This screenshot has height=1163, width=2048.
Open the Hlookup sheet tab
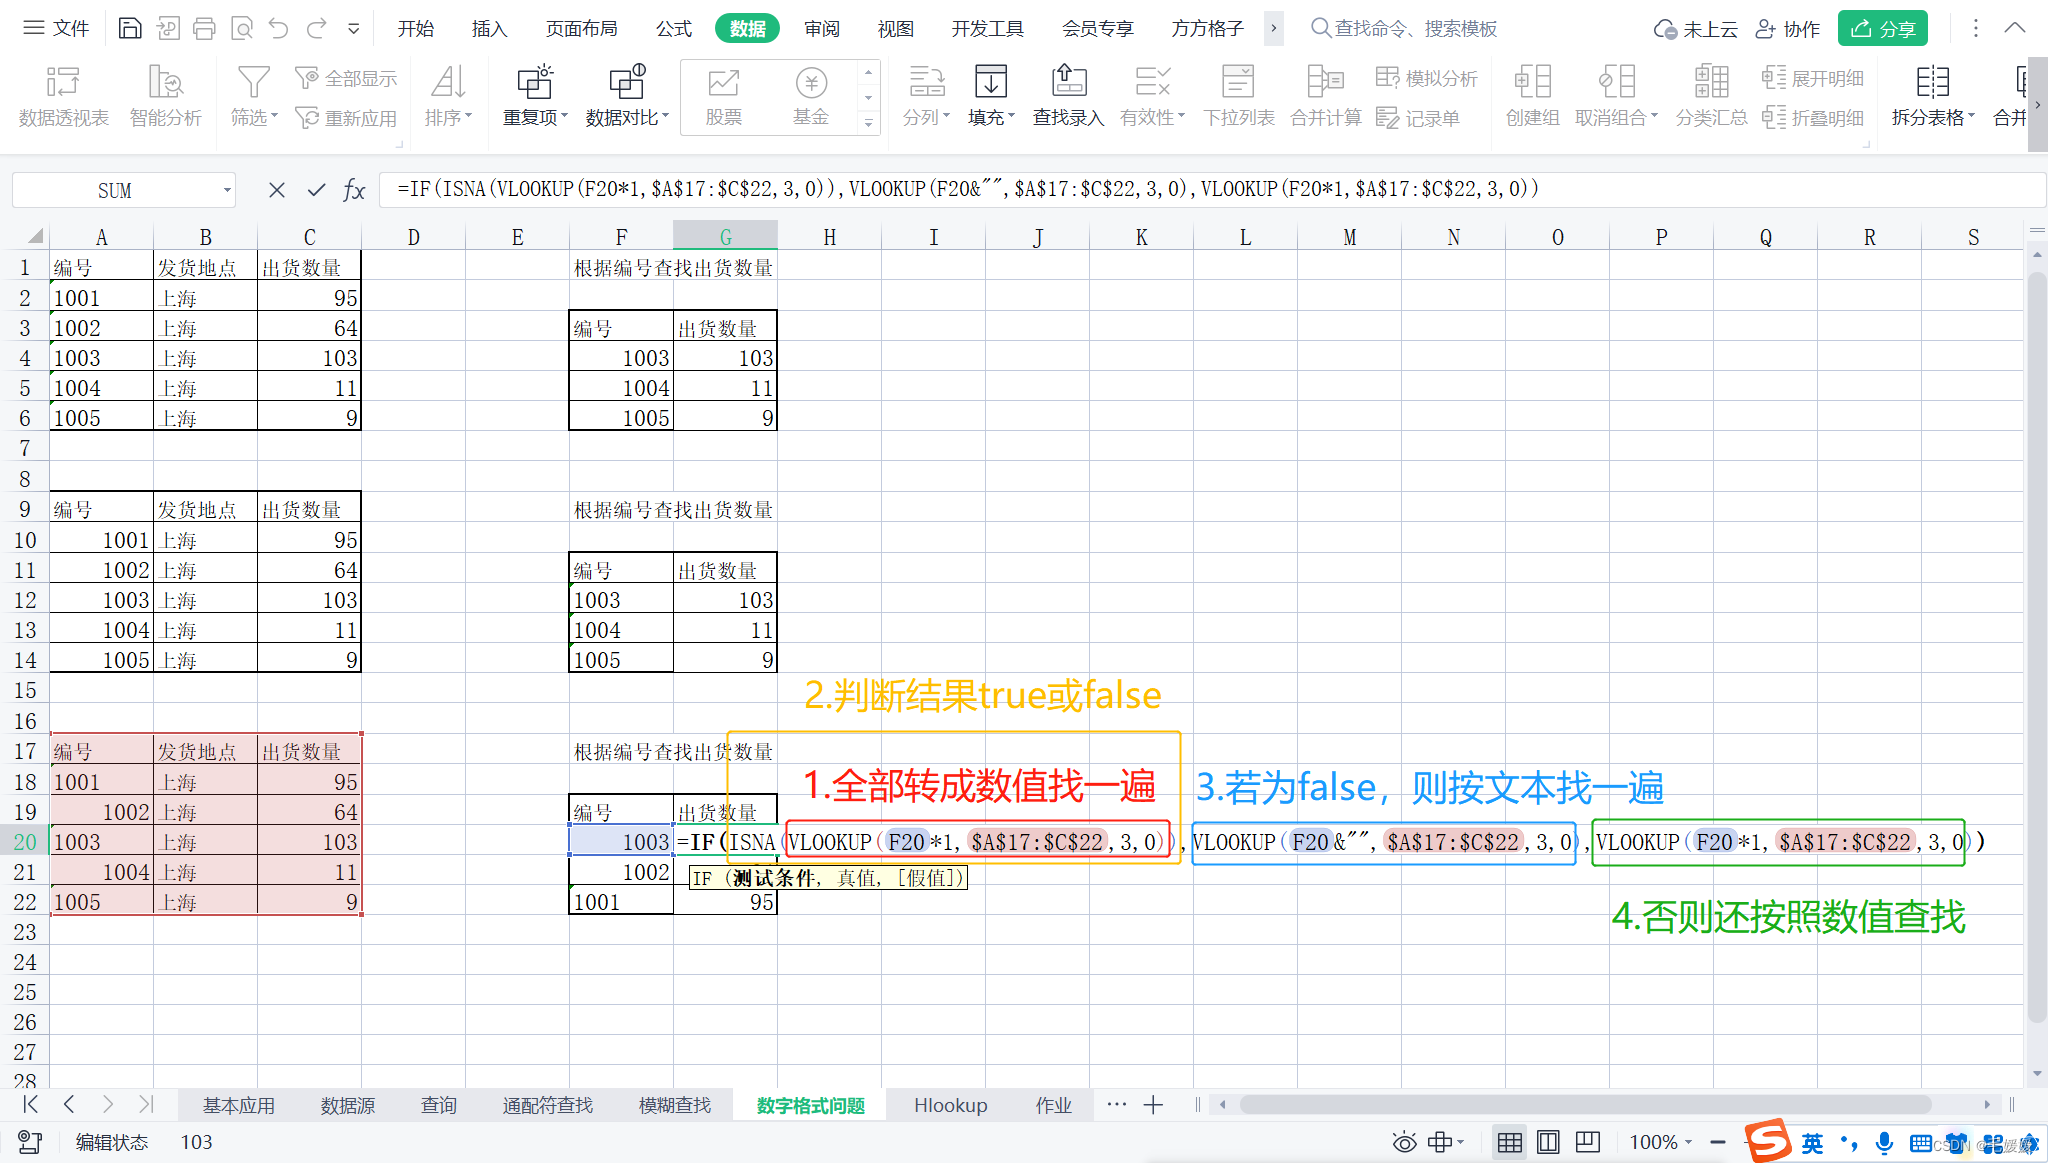[950, 1105]
